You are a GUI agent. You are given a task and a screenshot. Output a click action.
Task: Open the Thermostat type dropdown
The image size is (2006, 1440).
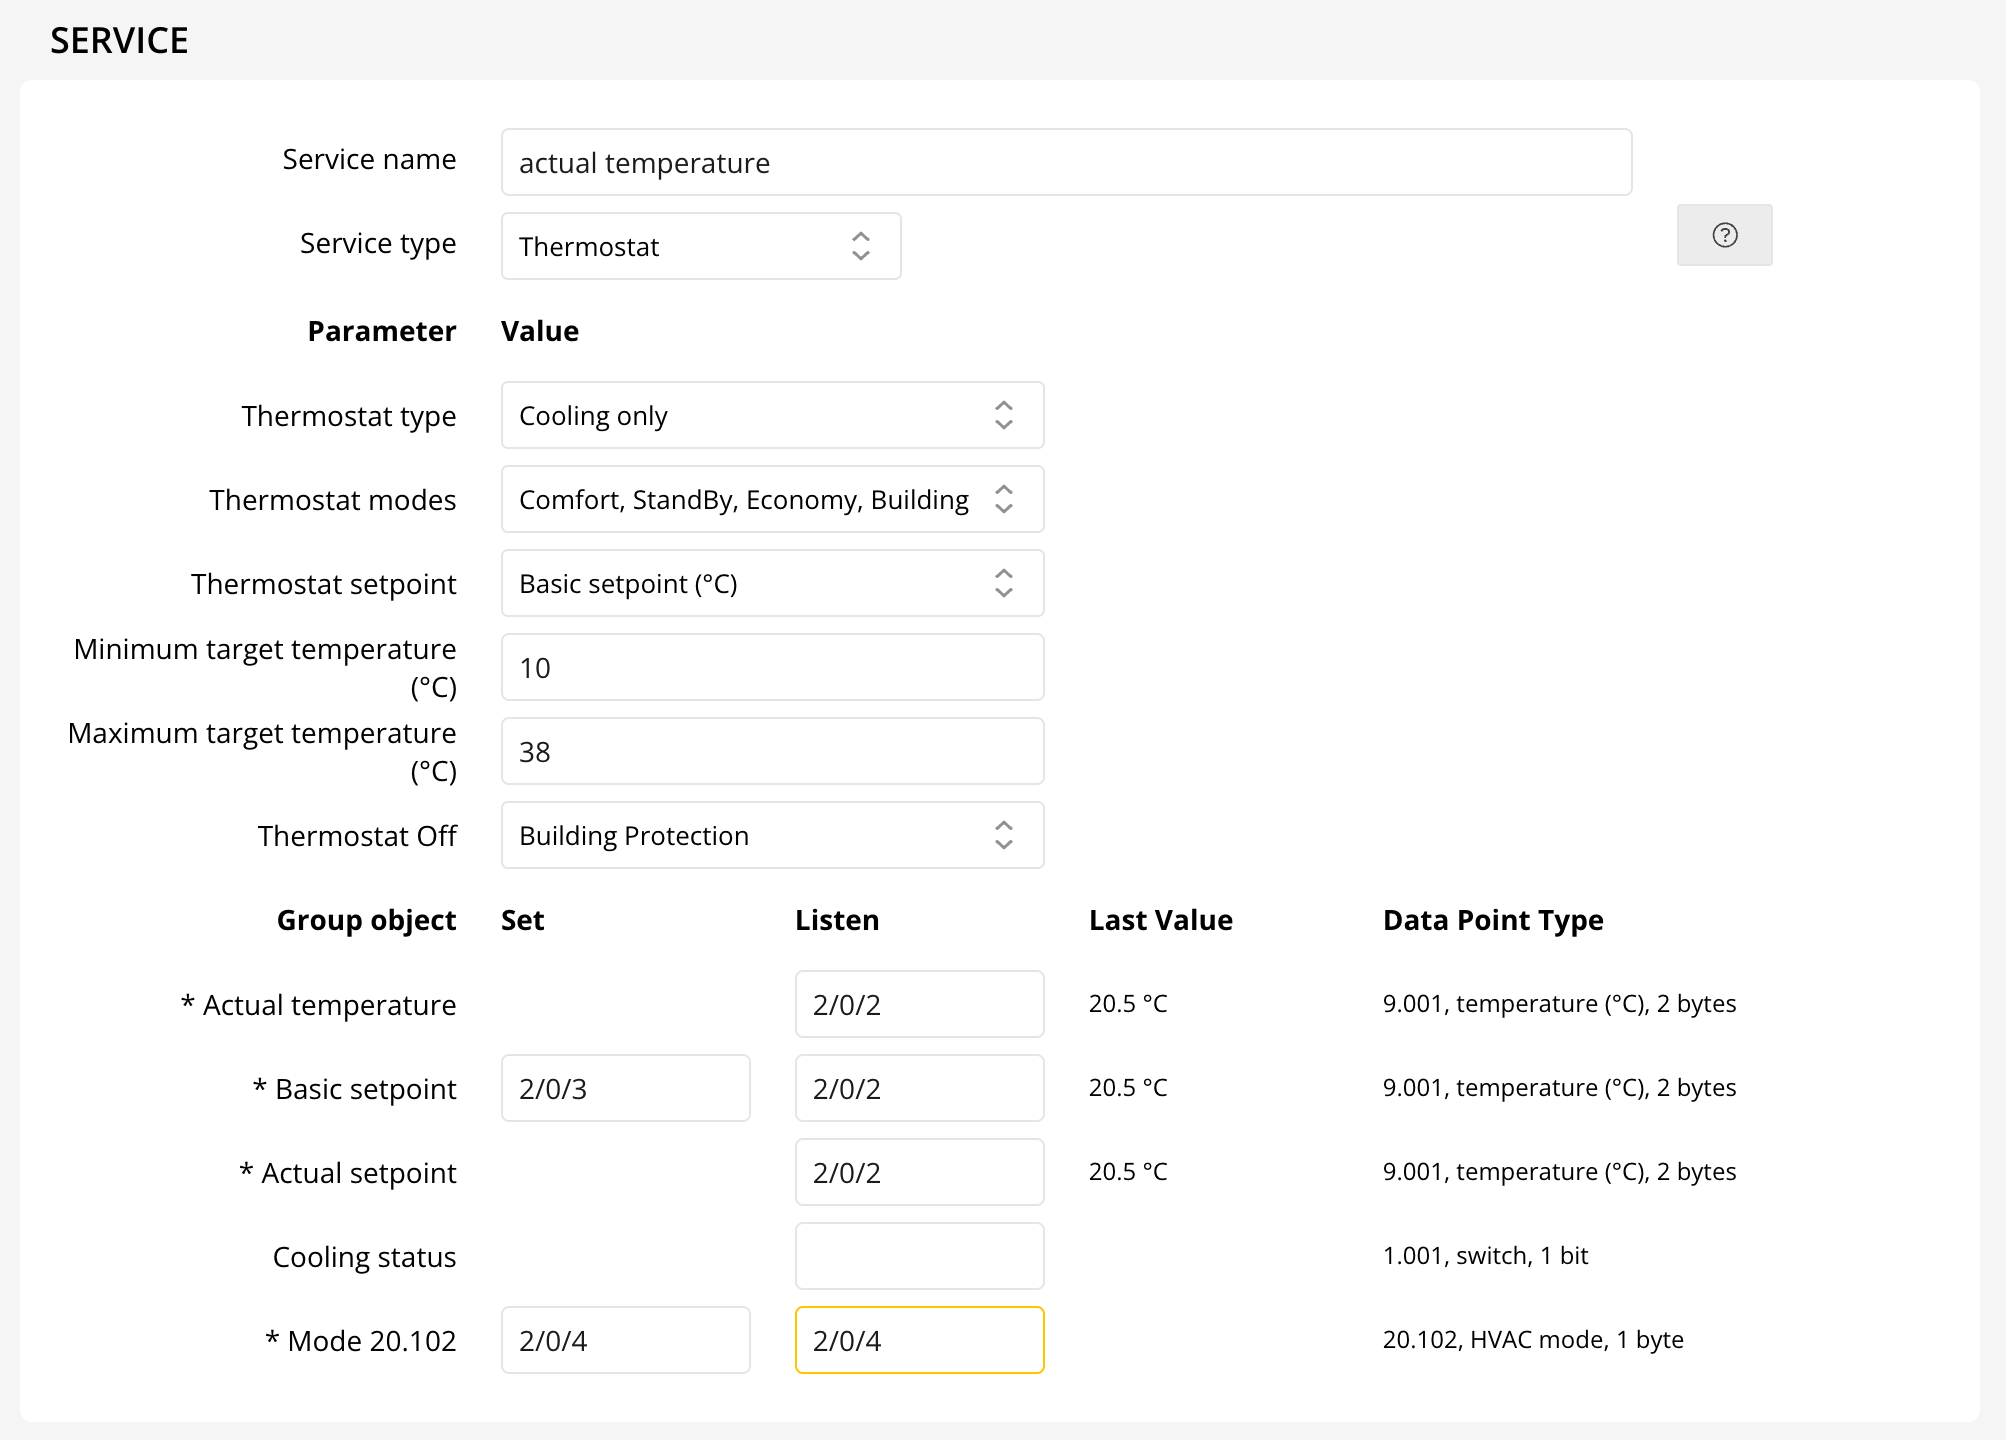[771, 415]
